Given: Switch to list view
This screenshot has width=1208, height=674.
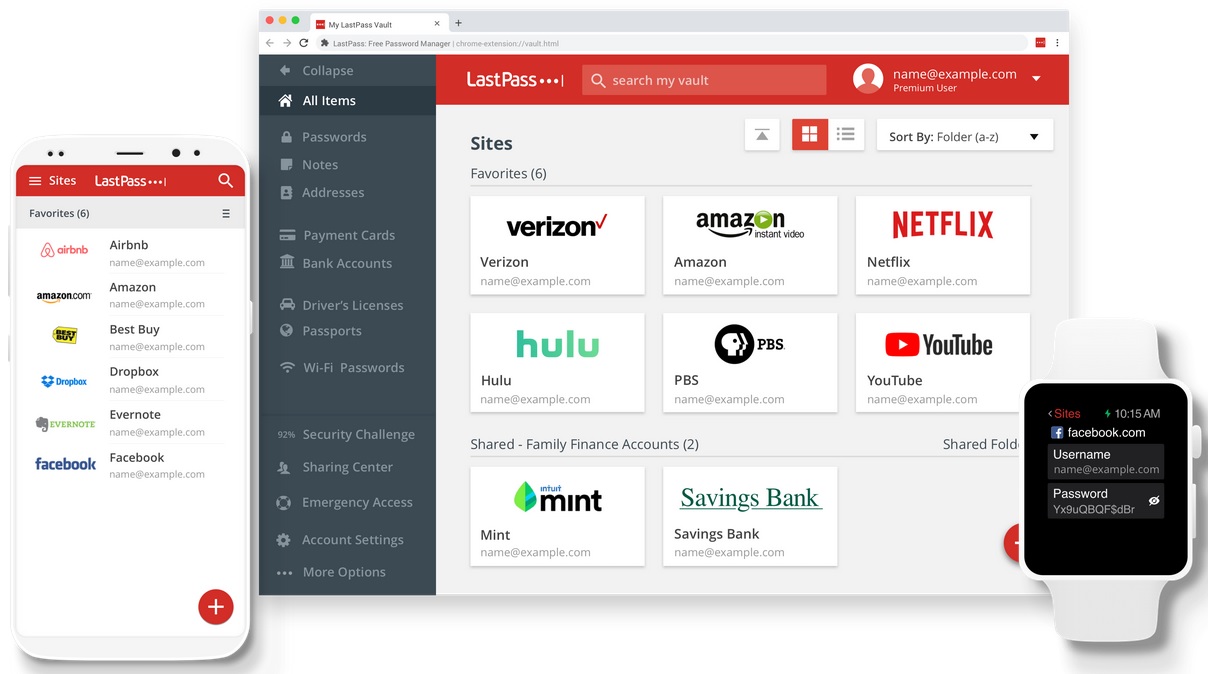Looking at the screenshot, I should [846, 135].
